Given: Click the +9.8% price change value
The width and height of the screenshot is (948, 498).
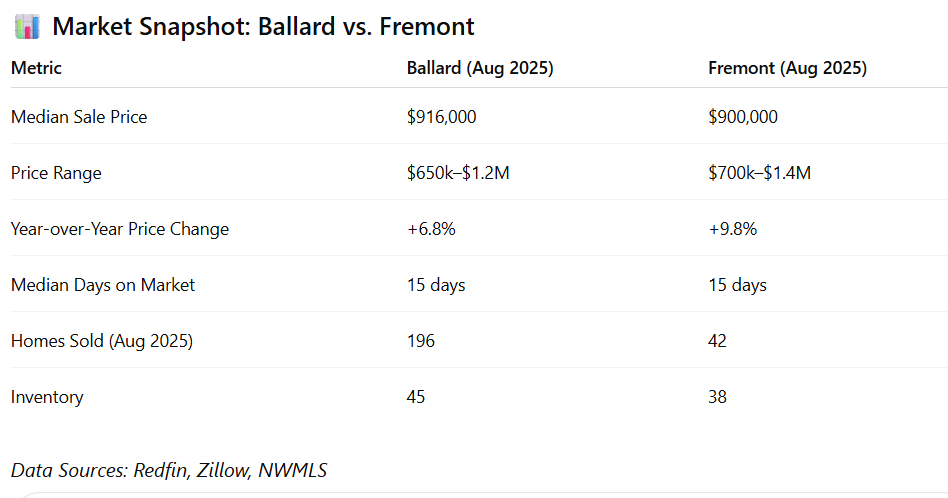Looking at the screenshot, I should [x=732, y=229].
